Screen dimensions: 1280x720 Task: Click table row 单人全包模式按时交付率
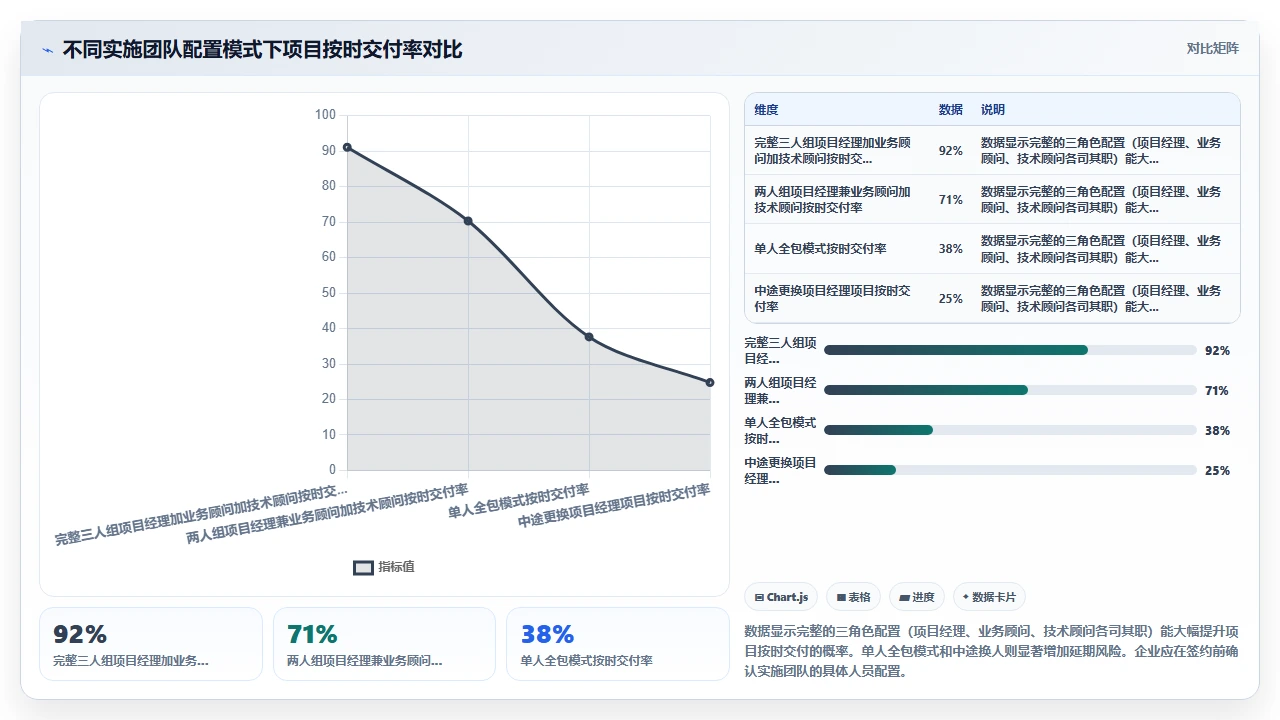pos(992,249)
